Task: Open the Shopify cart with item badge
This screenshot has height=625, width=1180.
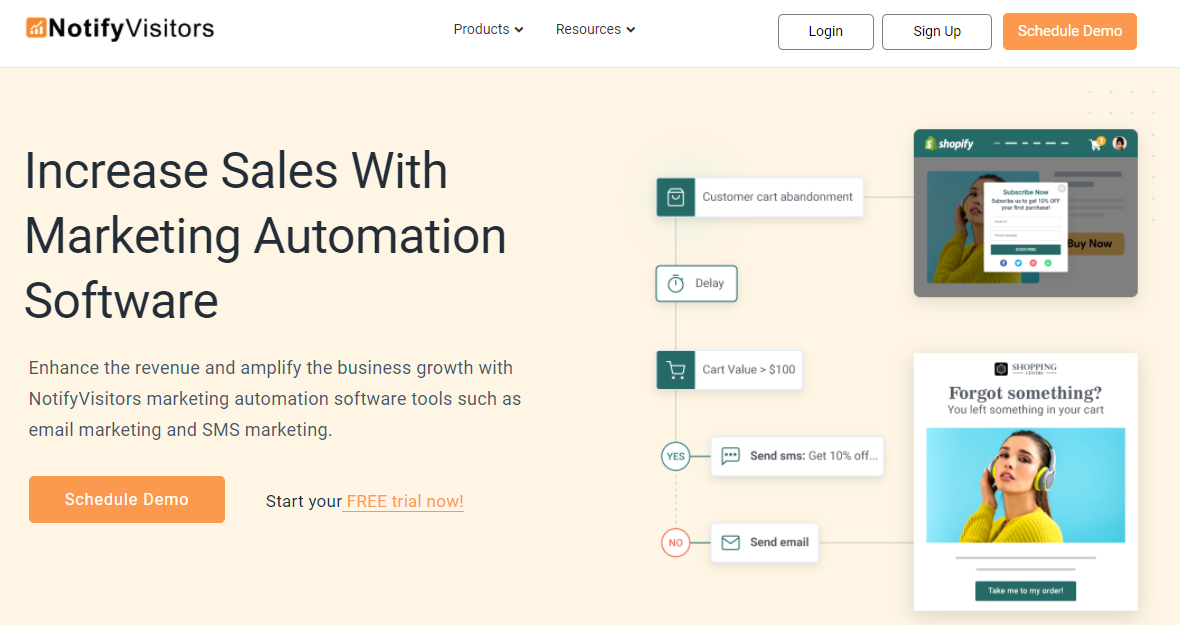Action: tap(1095, 144)
